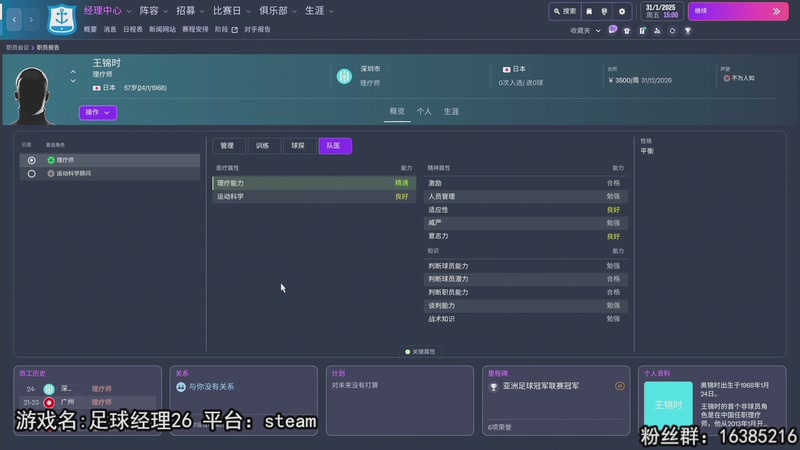Viewport: 800px width, 450px height.
Task: Select the 运动科学顾问 role radio button
Action: (32, 173)
